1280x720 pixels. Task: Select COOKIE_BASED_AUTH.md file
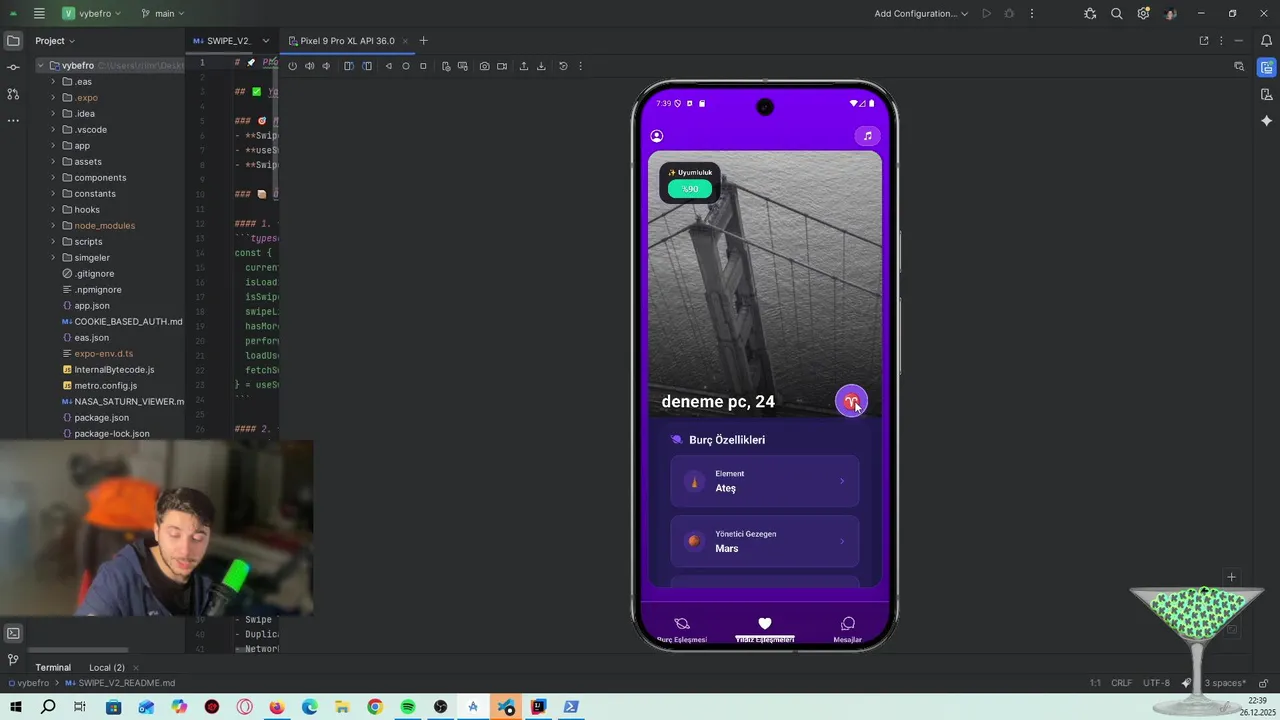click(x=128, y=322)
